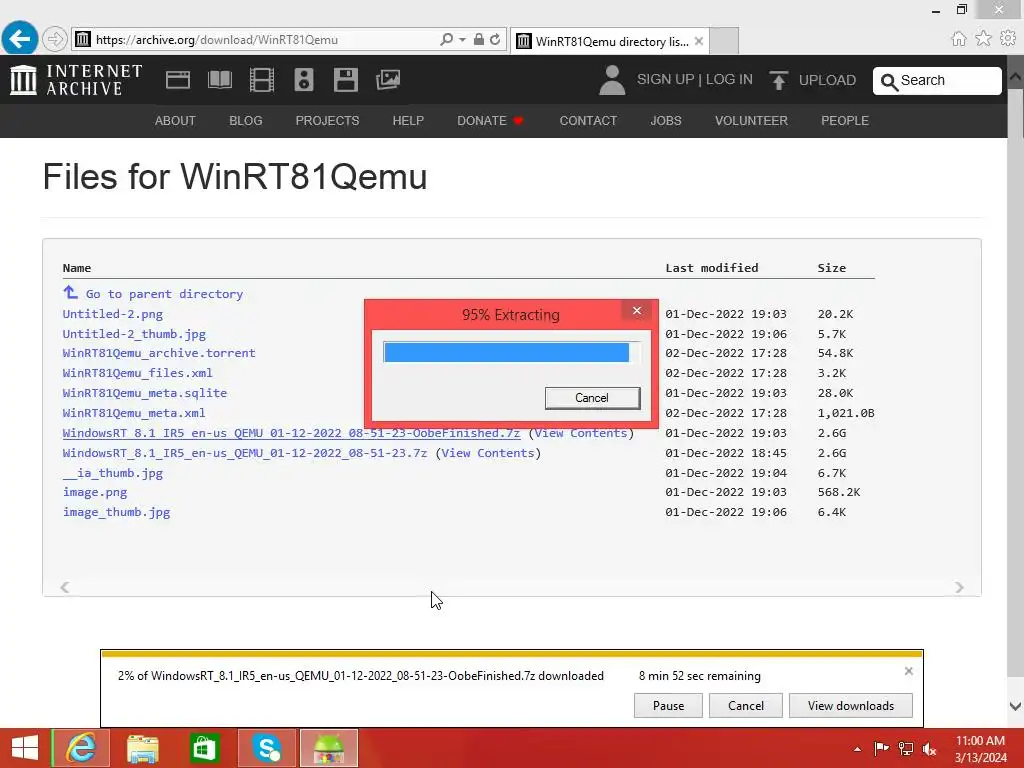Click the WindowsRT_8.1_IR5_en-us_QEMU_01-12-2022_08-51-23.7z link
This screenshot has width=1024, height=768.
[245, 453]
